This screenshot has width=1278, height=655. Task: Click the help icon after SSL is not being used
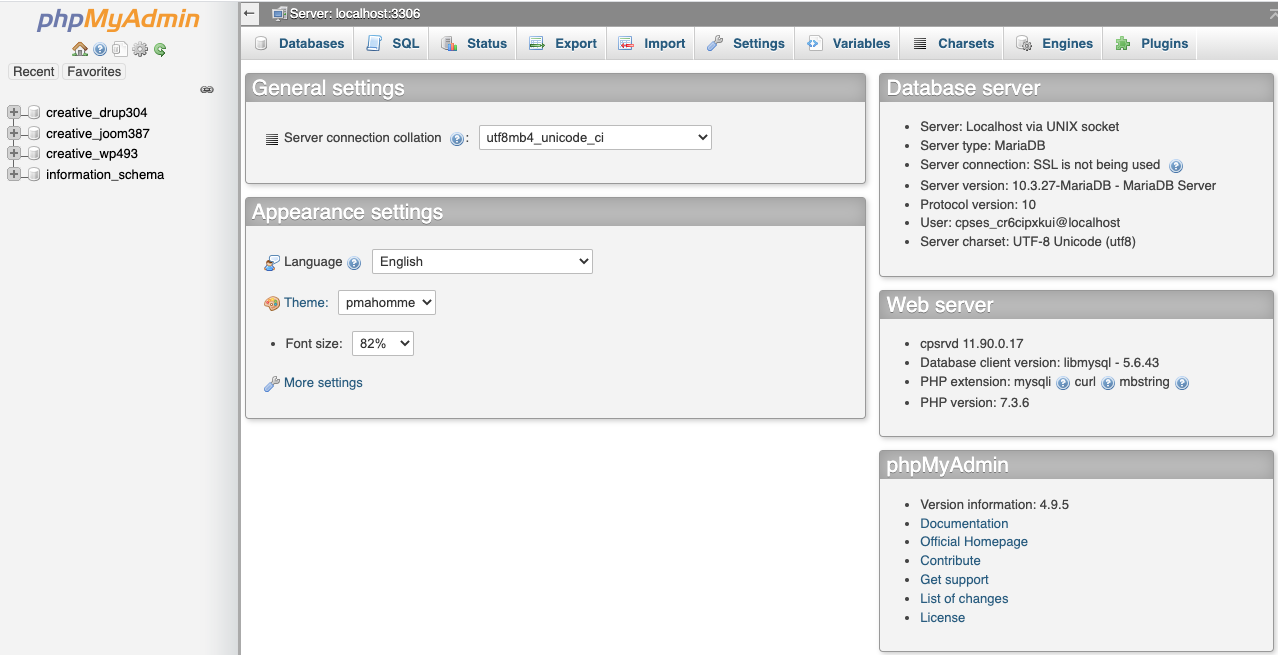(x=1176, y=166)
